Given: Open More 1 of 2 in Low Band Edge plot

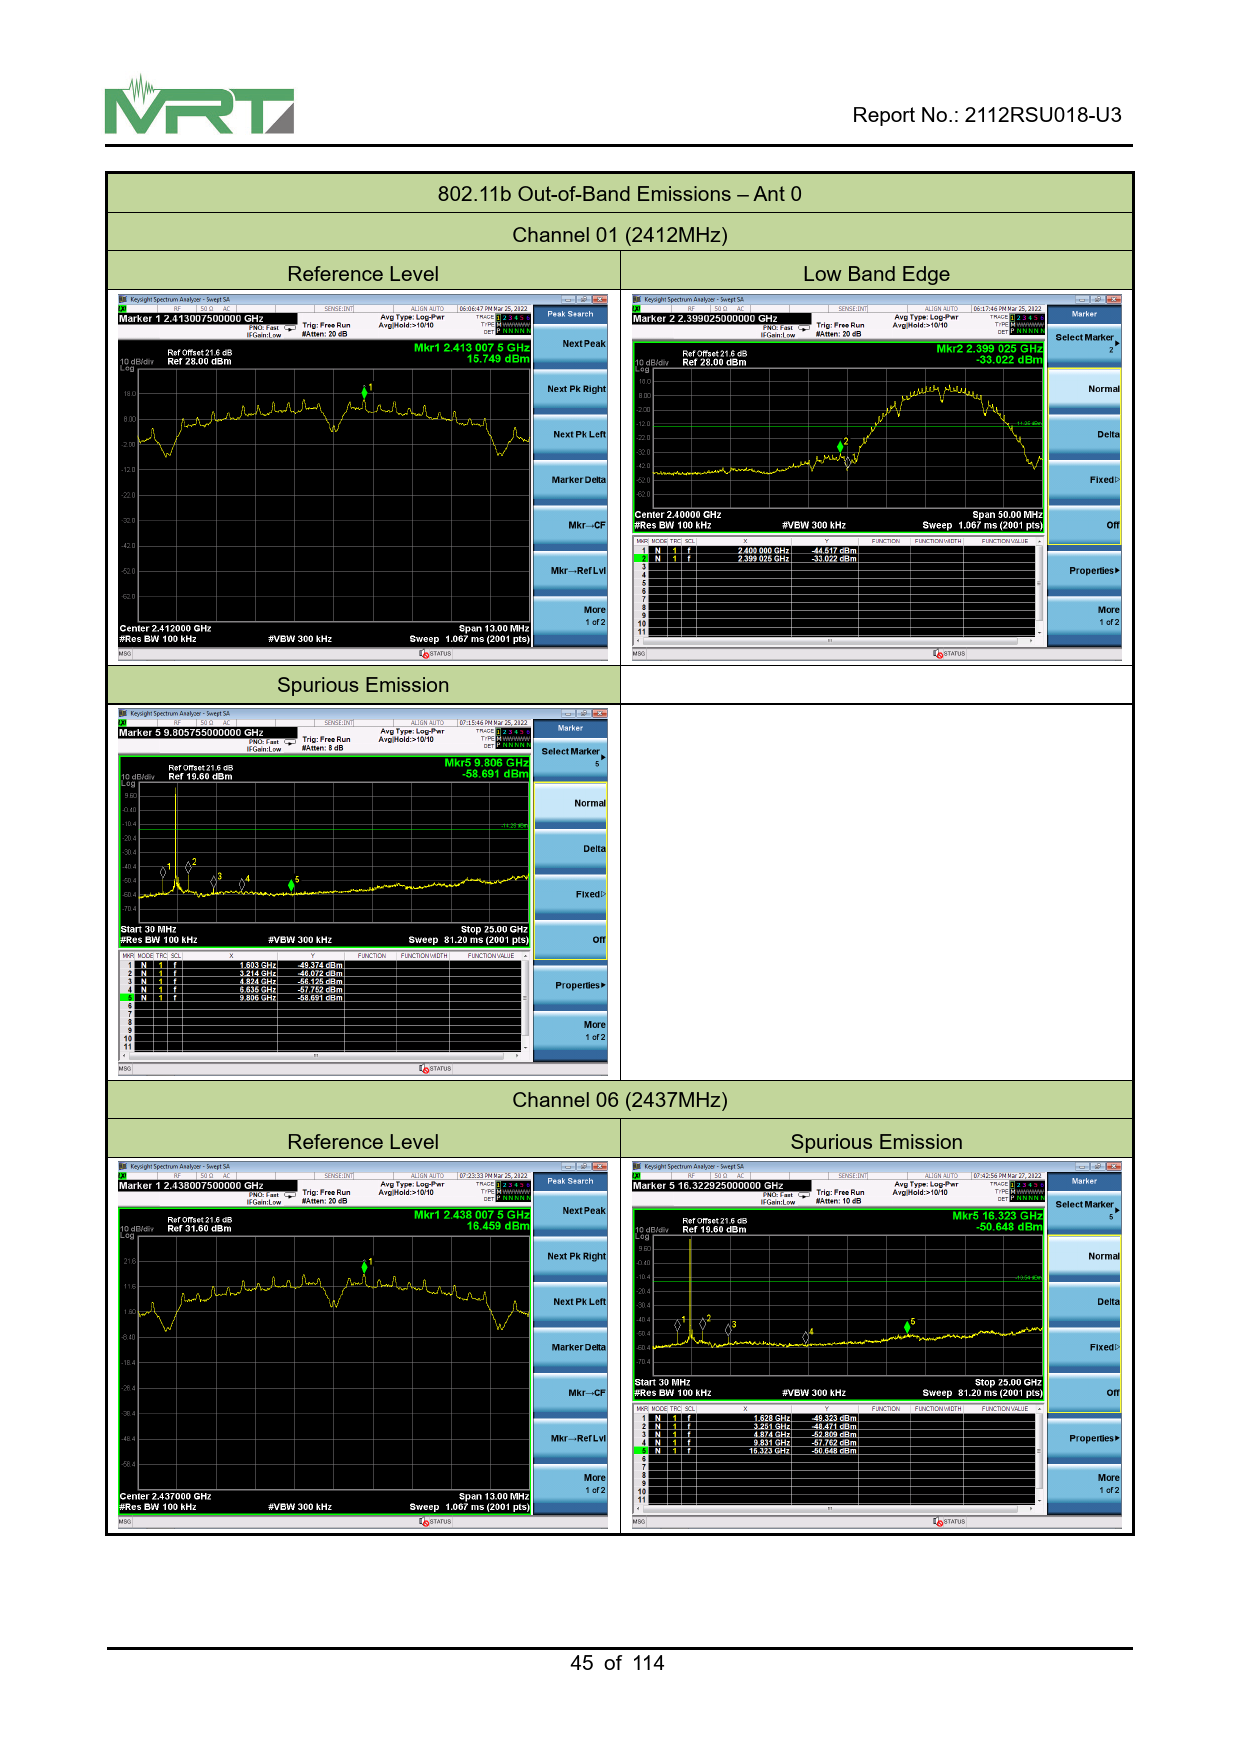Looking at the screenshot, I should click(1084, 616).
